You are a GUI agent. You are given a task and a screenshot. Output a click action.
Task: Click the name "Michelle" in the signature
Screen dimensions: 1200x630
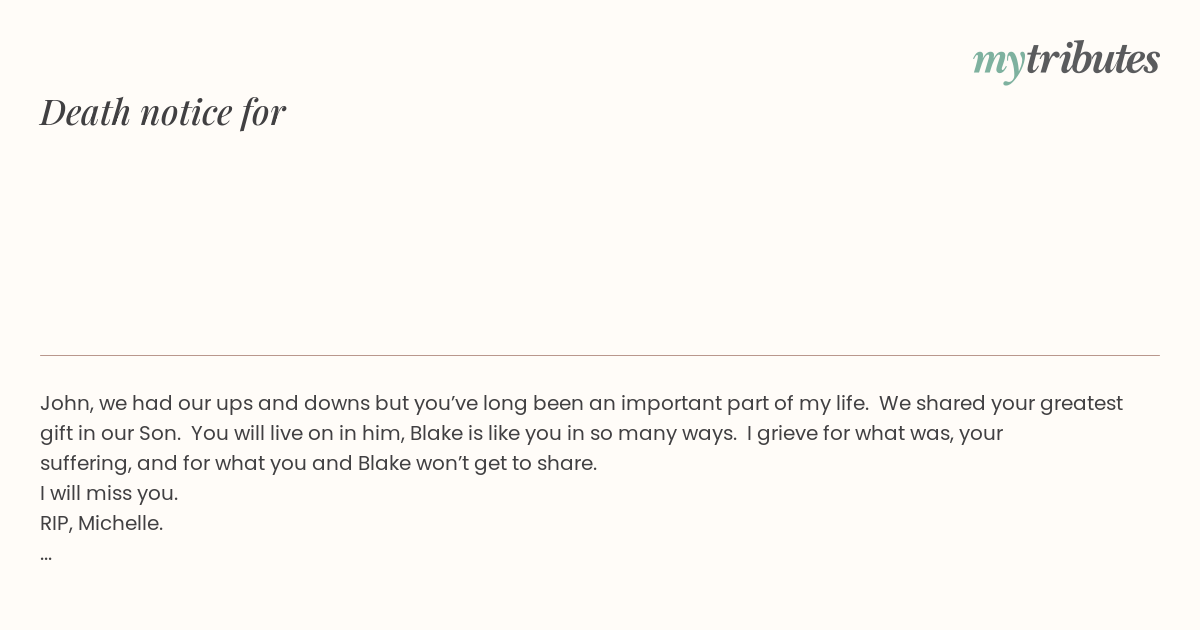(x=120, y=523)
